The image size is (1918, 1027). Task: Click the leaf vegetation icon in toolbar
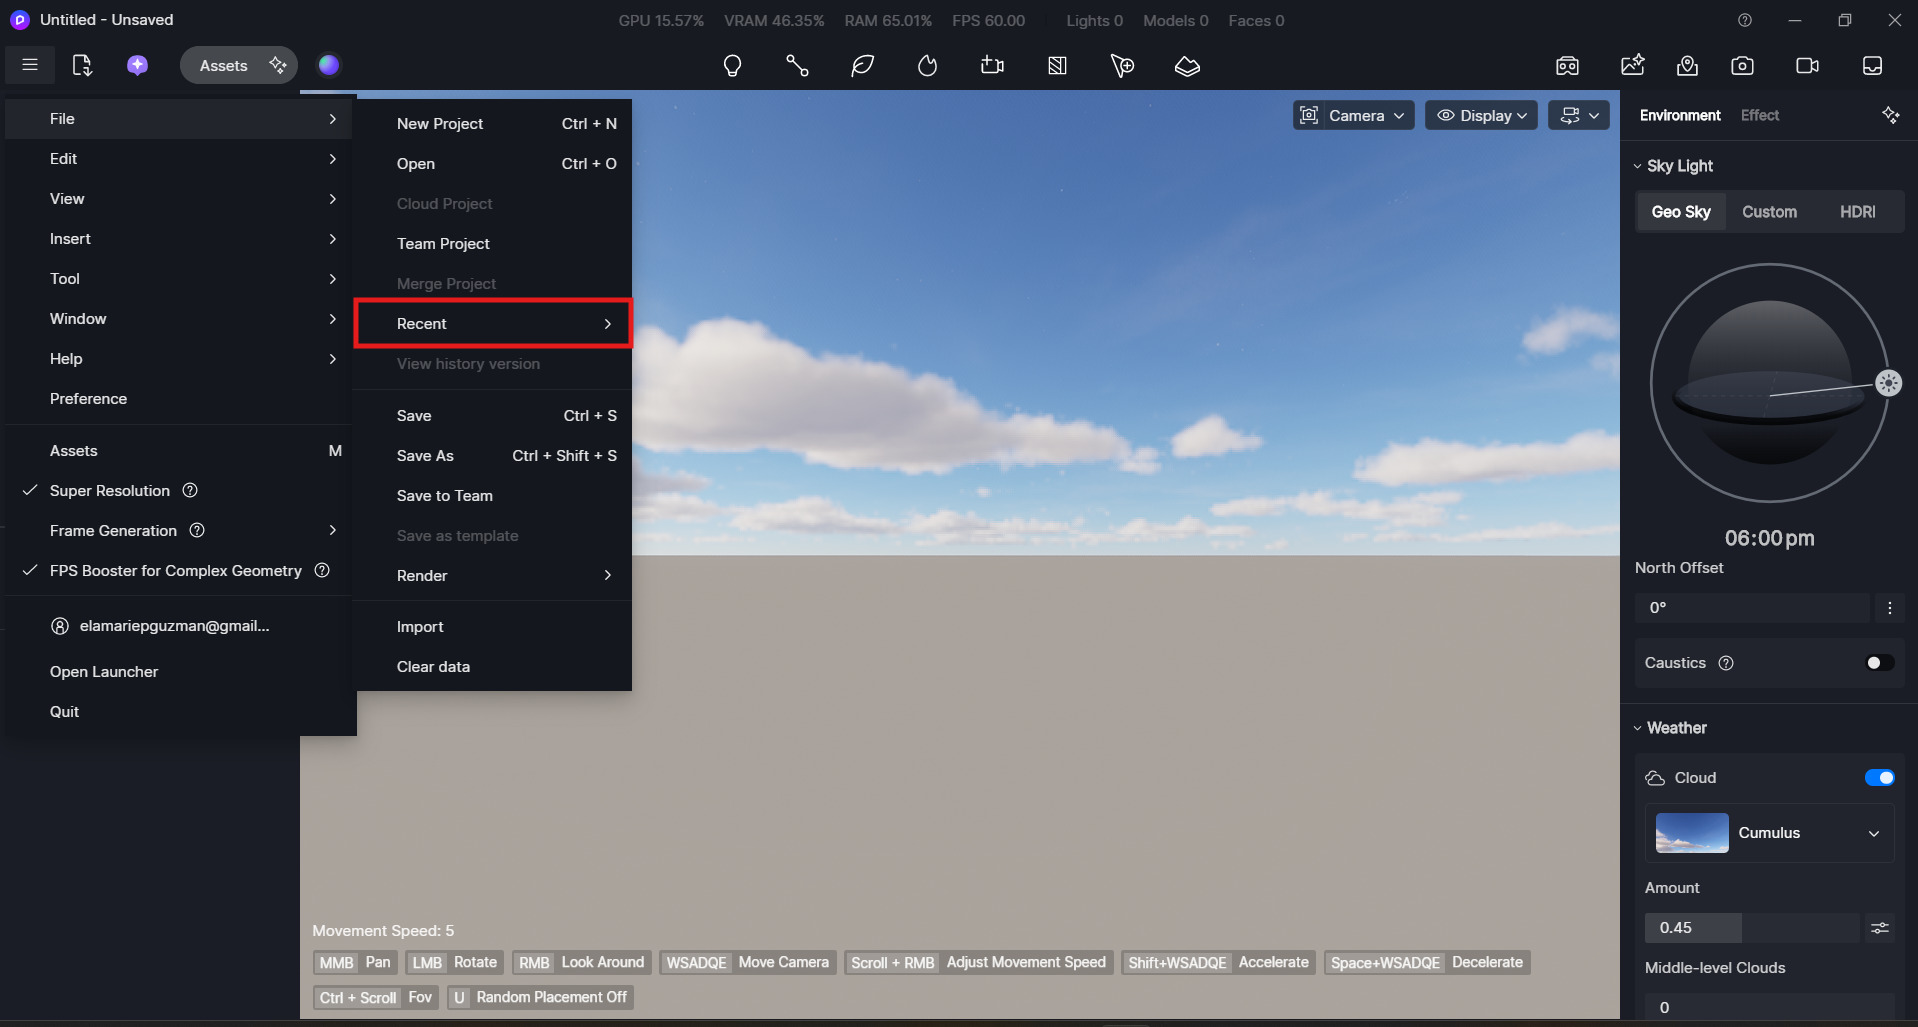coord(862,66)
